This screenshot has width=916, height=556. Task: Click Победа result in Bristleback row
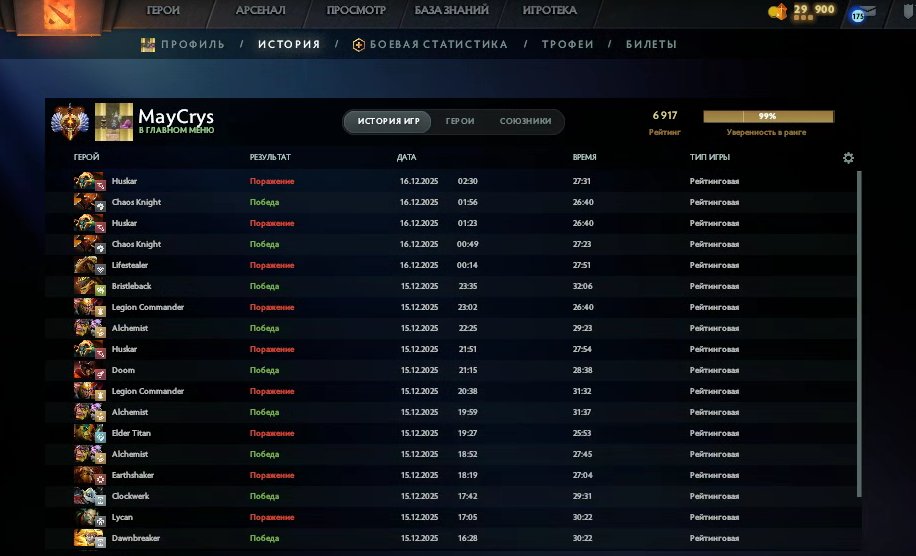click(264, 286)
